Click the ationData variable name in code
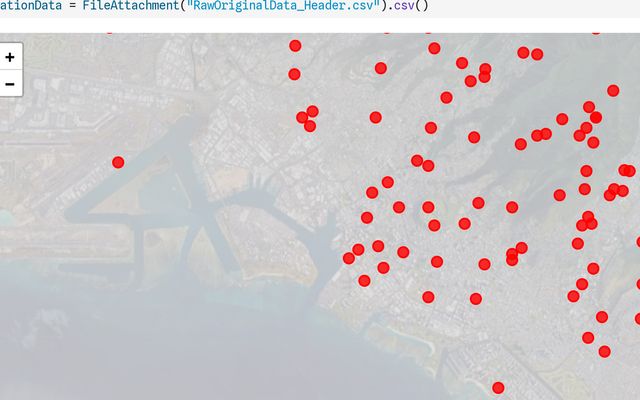Image resolution: width=640 pixels, height=400 pixels. (30, 5)
